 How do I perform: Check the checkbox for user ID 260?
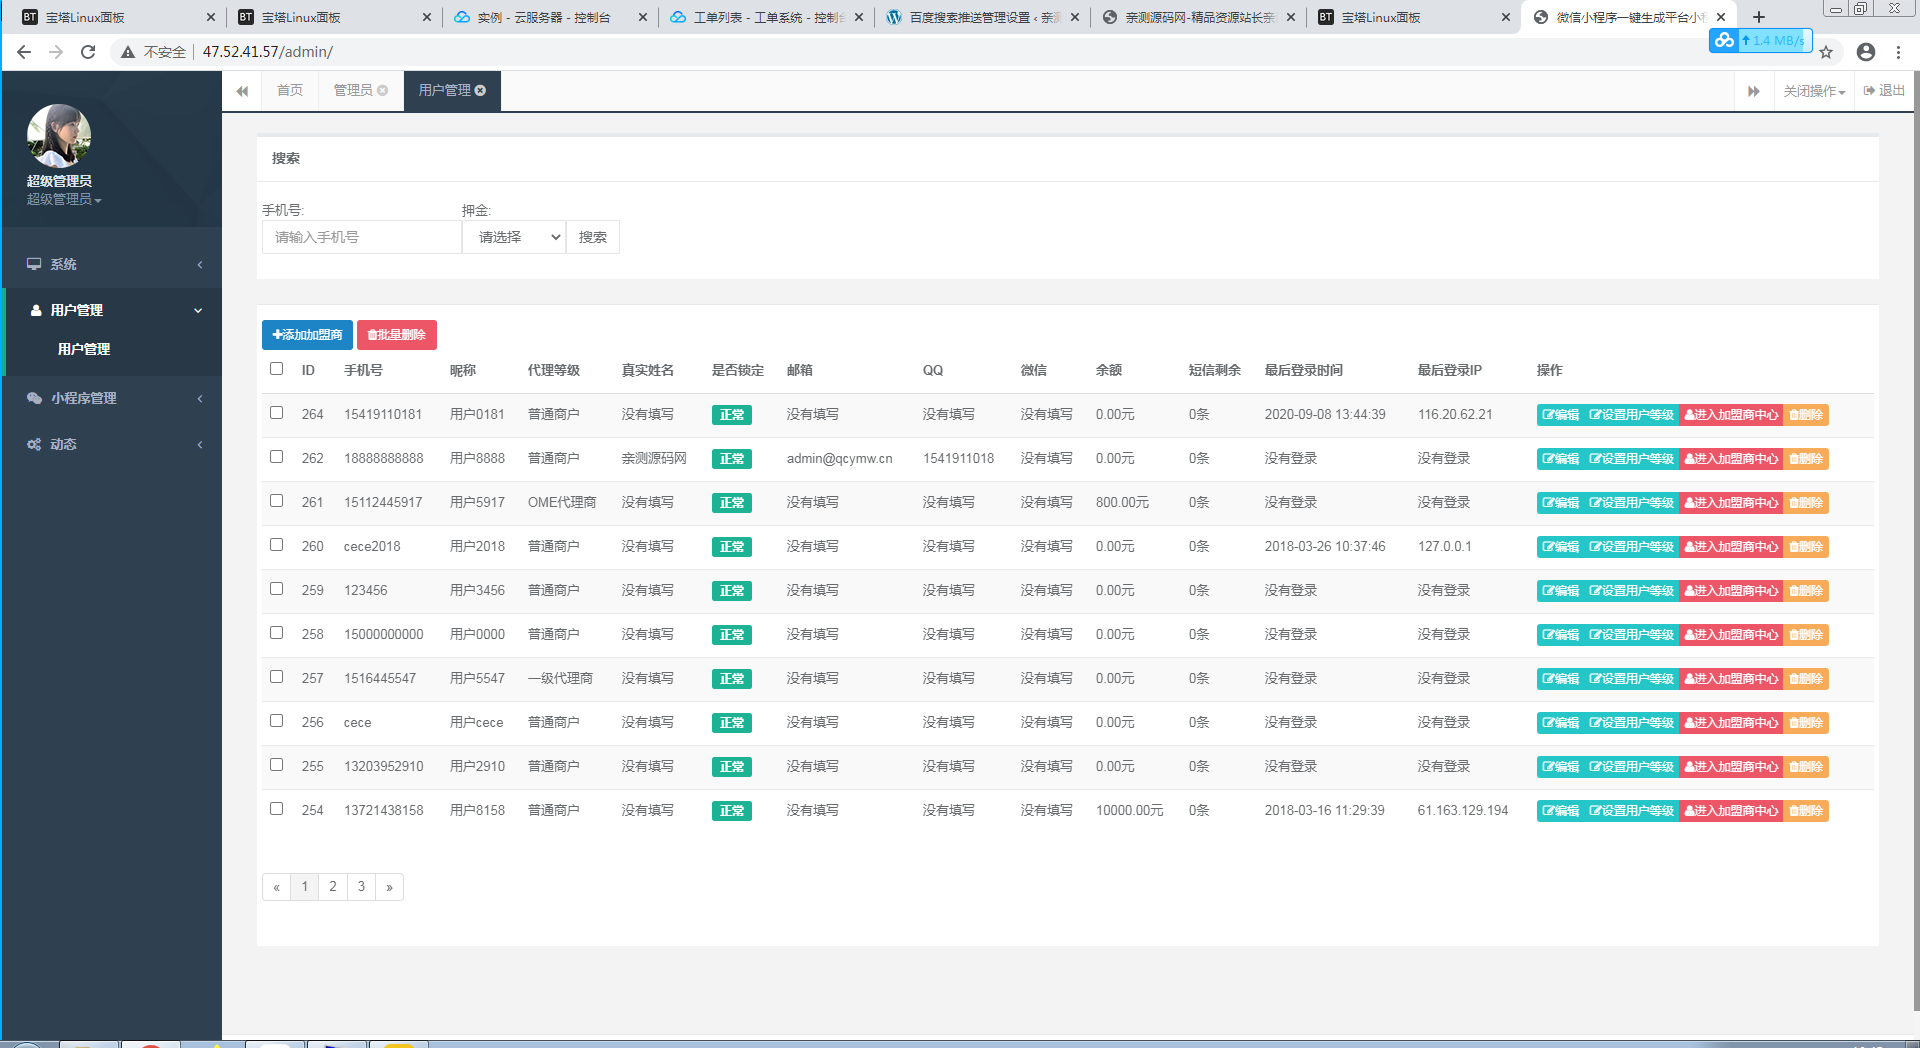click(x=277, y=545)
